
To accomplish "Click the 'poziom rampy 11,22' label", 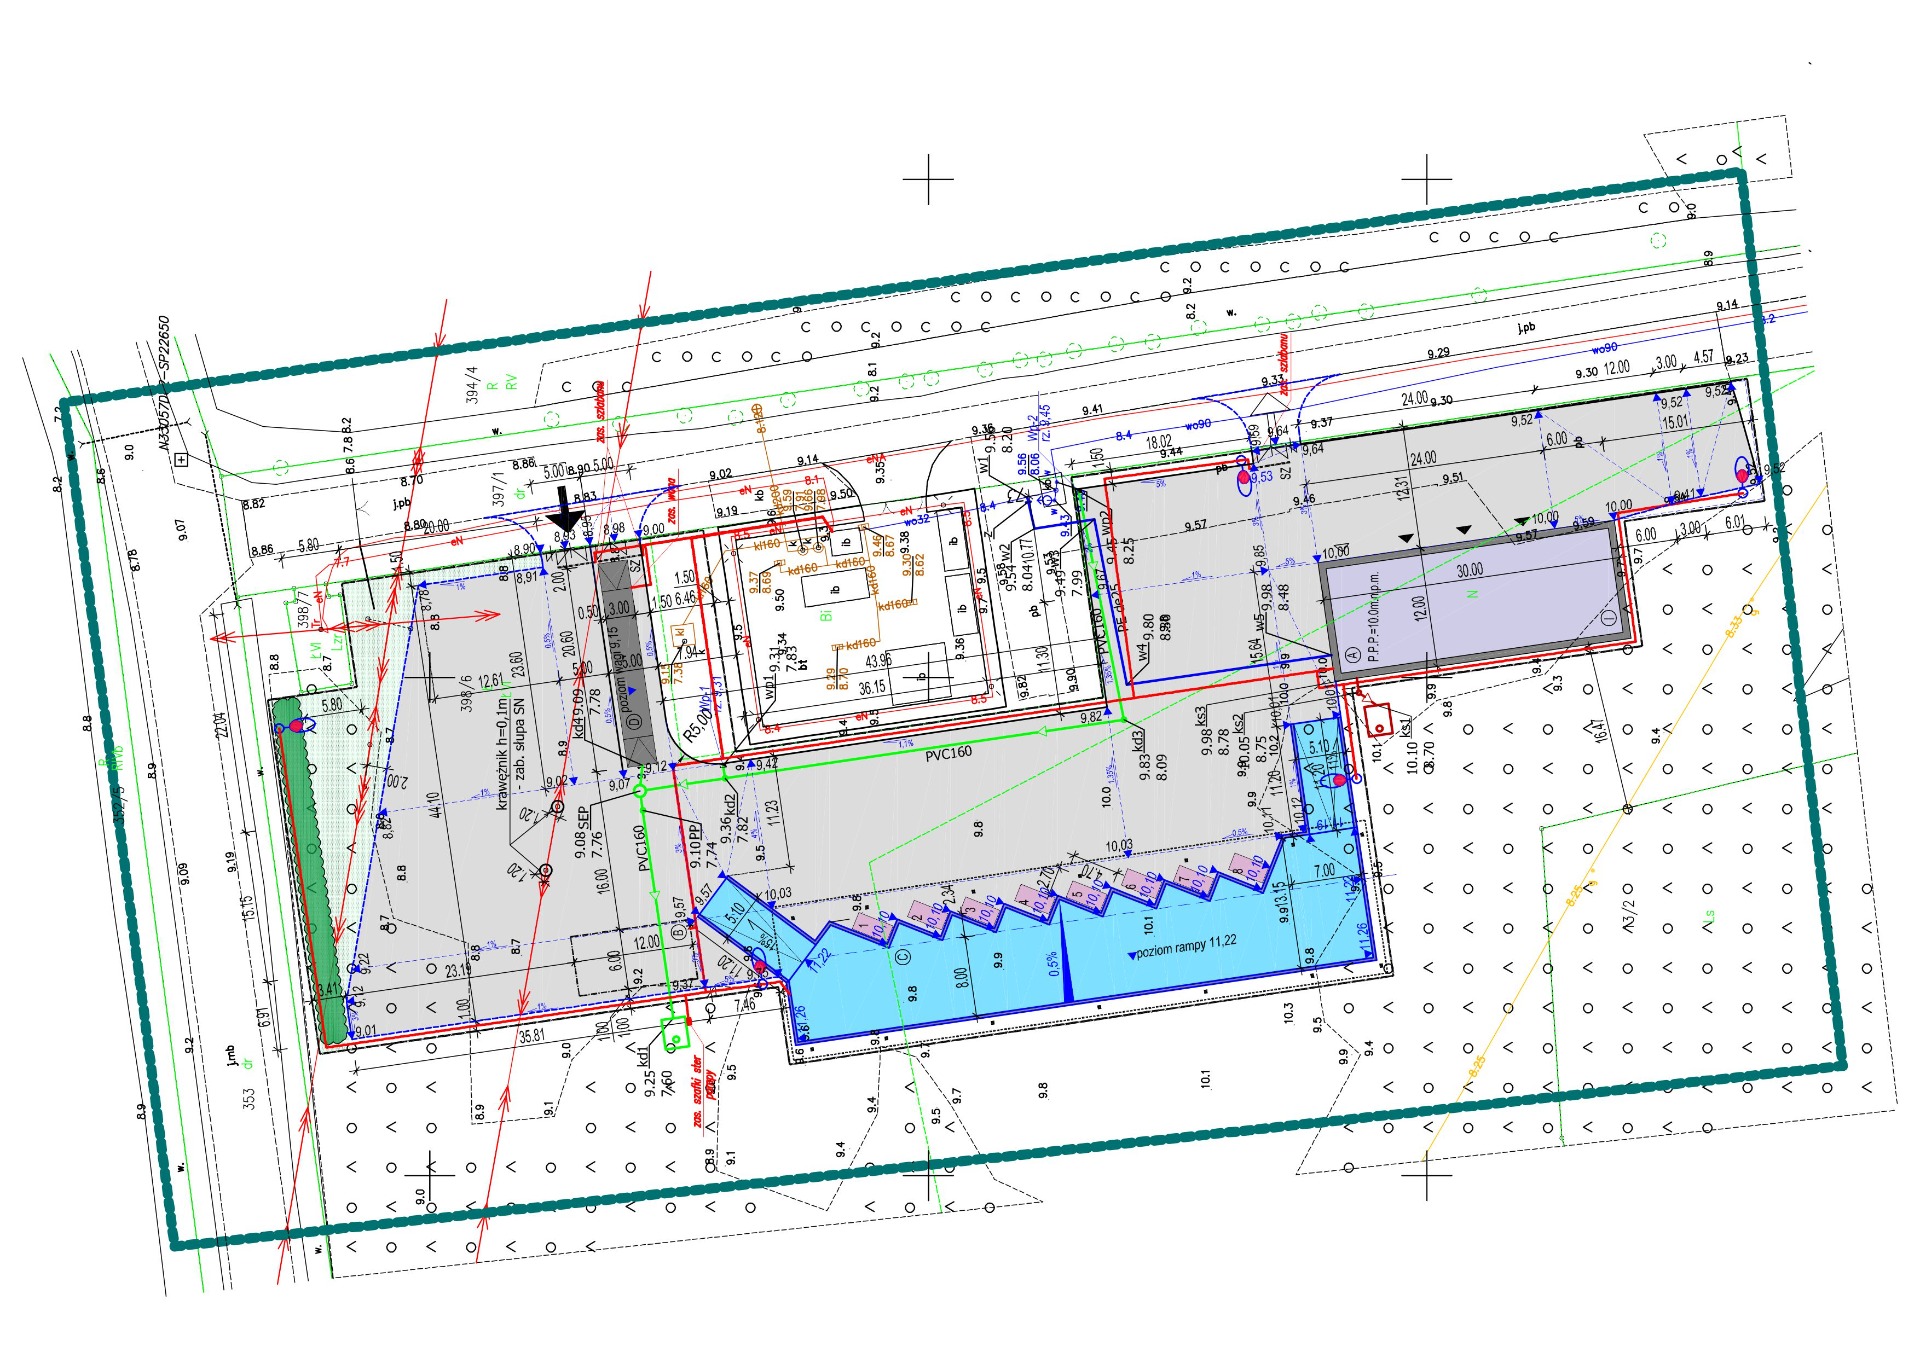I will coord(1185,946).
